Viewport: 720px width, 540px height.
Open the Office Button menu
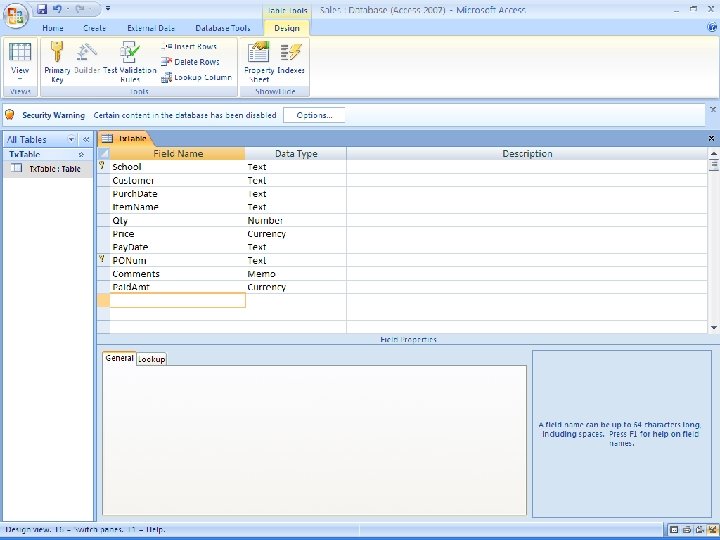14,14
